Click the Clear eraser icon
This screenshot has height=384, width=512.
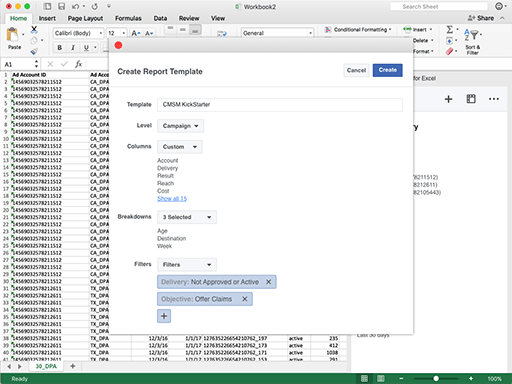(449, 51)
